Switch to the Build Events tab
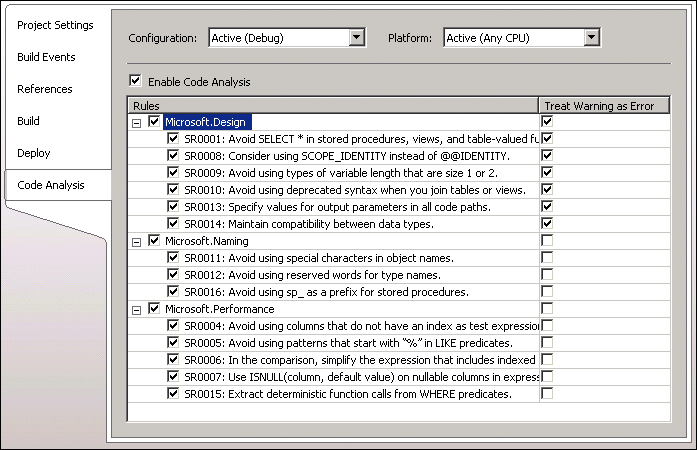The image size is (697, 450). 46,57
